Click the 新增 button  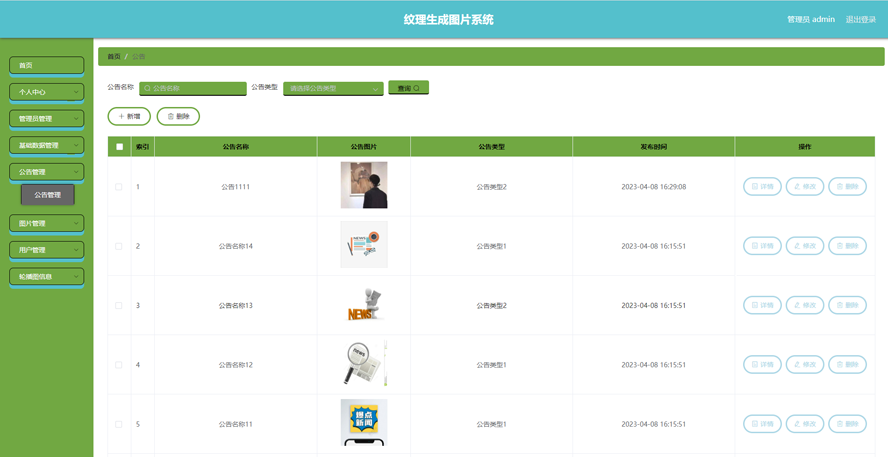coord(129,116)
